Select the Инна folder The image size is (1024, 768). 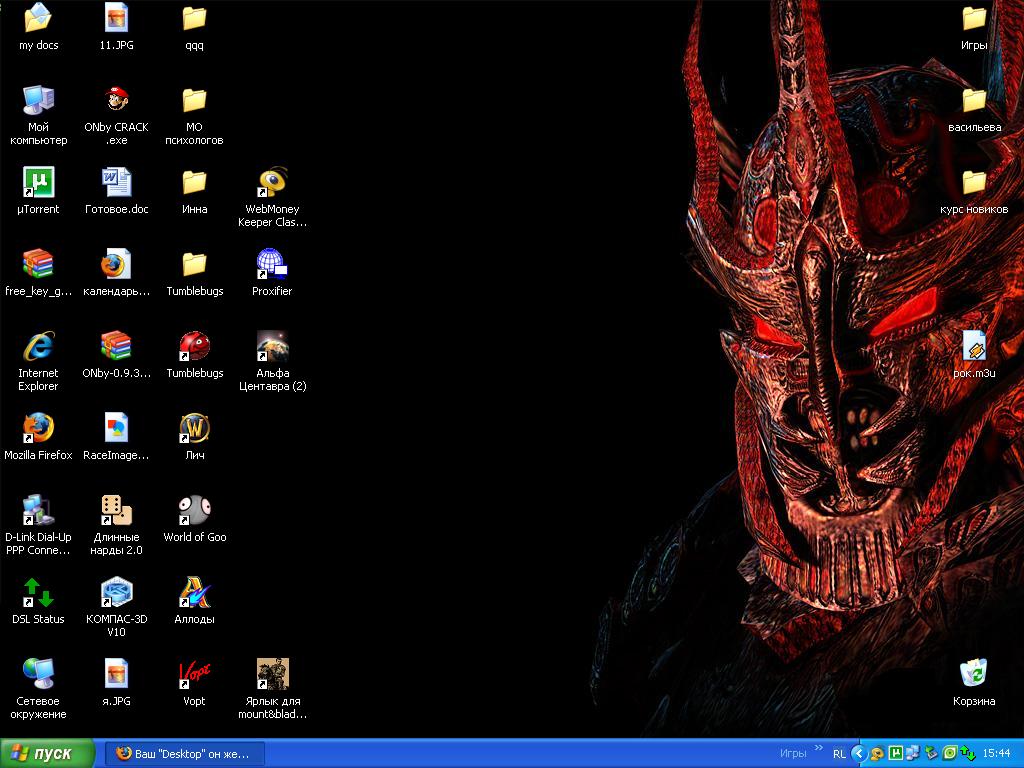click(194, 182)
